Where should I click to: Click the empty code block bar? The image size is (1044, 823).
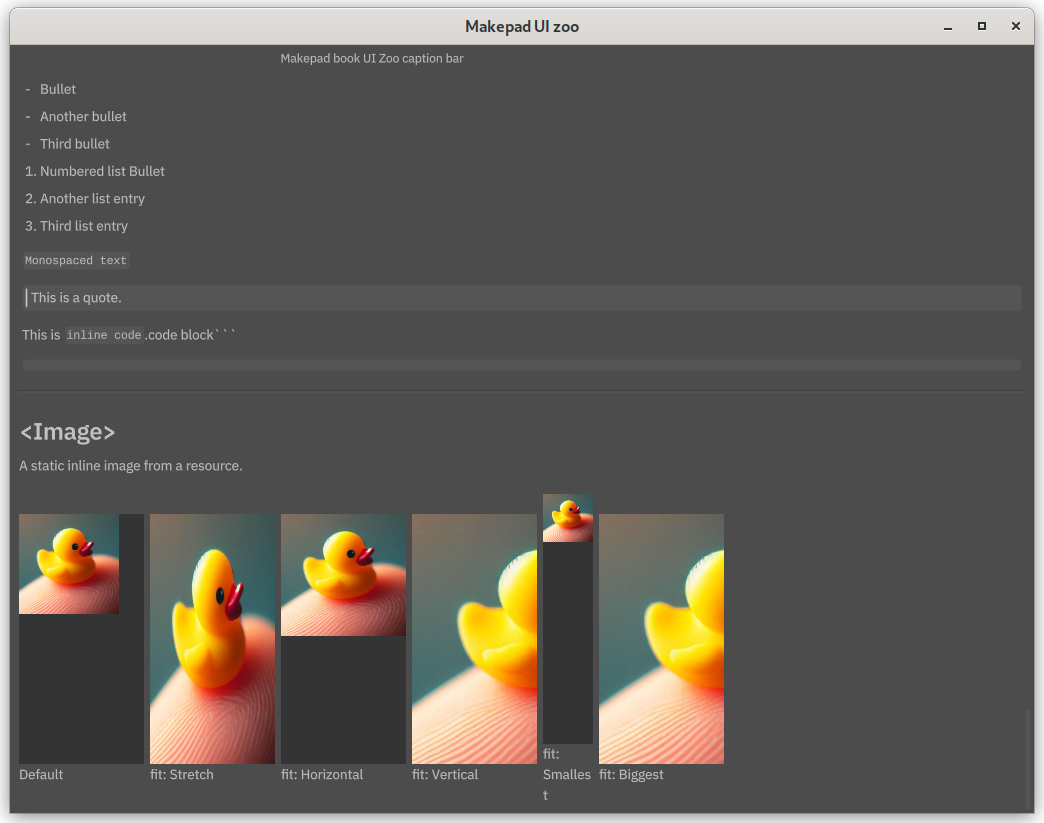(x=522, y=364)
